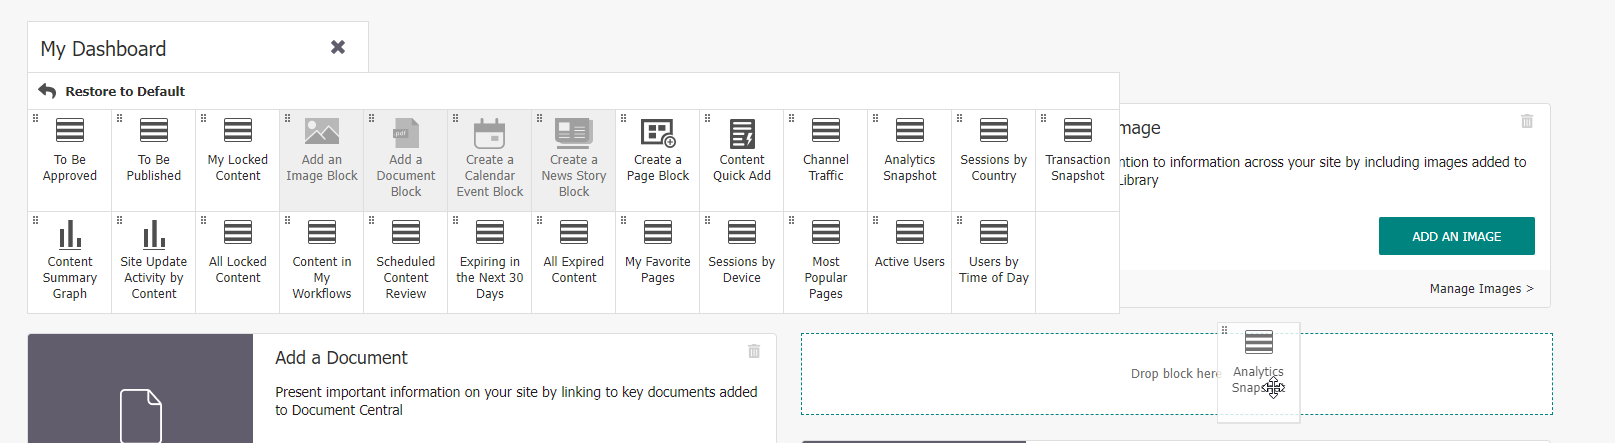Click the Most Popular Pages block
1615x443 pixels.
(x=825, y=261)
